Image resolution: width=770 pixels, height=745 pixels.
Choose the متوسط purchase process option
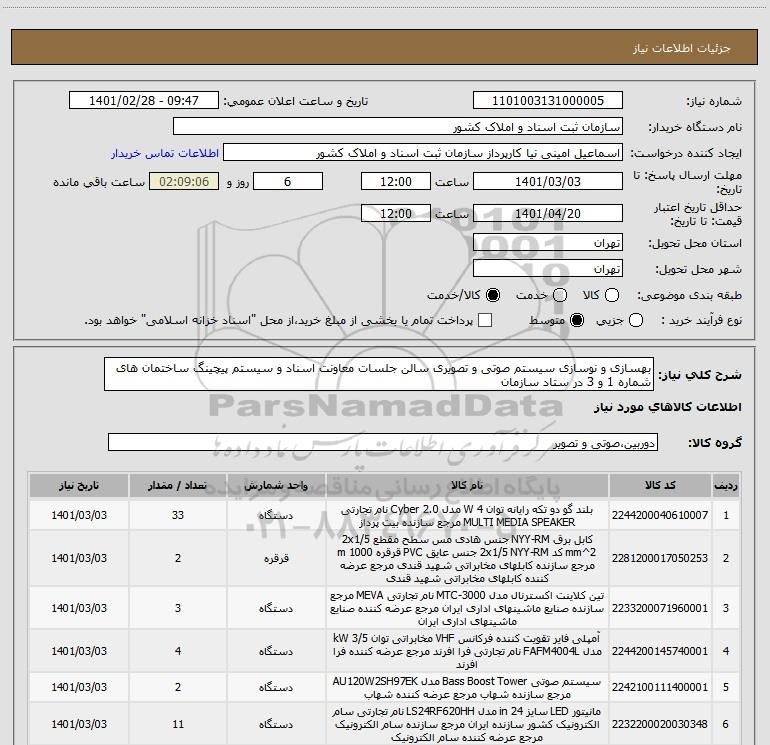click(577, 320)
